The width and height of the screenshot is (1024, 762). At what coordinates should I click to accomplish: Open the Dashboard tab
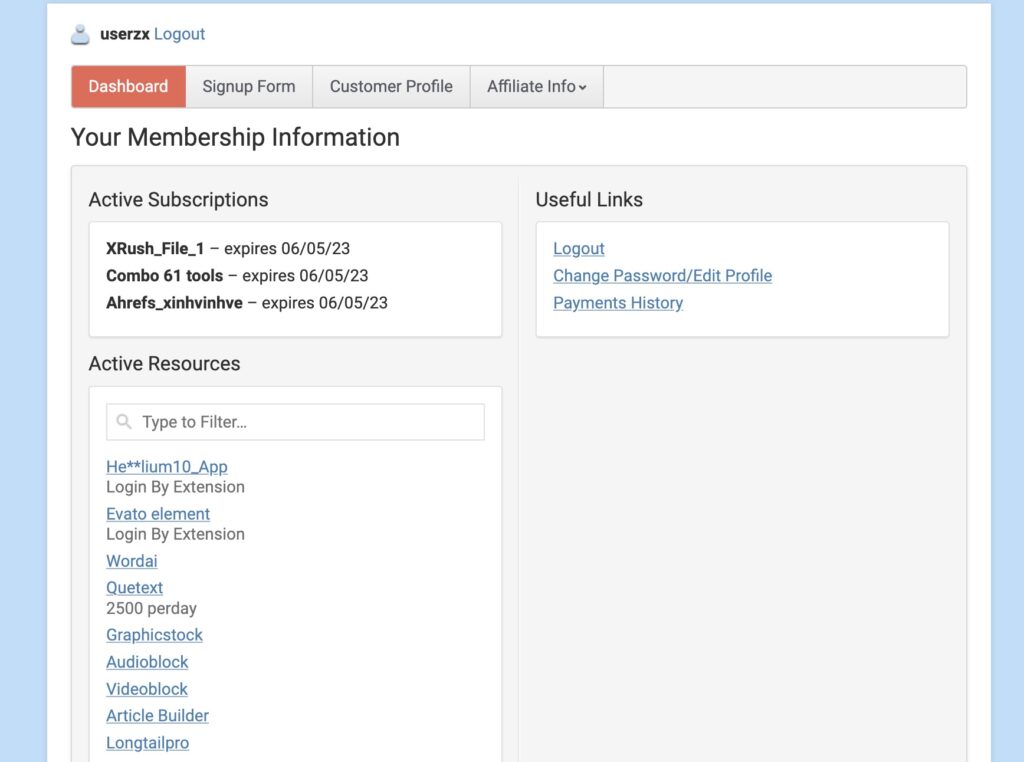pos(129,86)
